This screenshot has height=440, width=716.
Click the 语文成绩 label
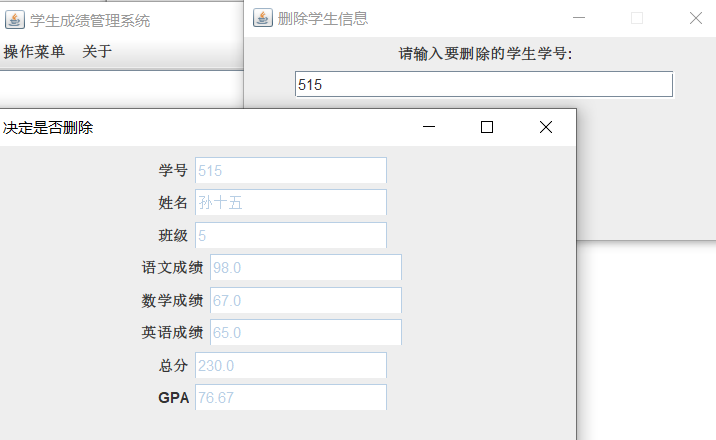(172, 267)
